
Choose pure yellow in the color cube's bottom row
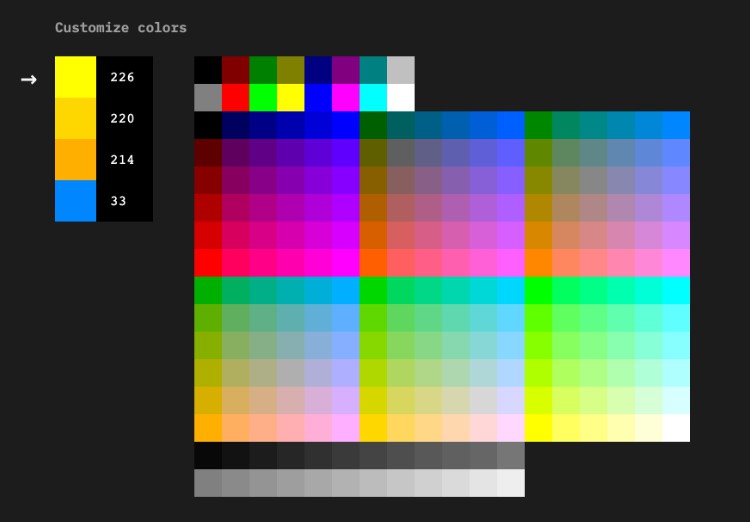pos(539,428)
